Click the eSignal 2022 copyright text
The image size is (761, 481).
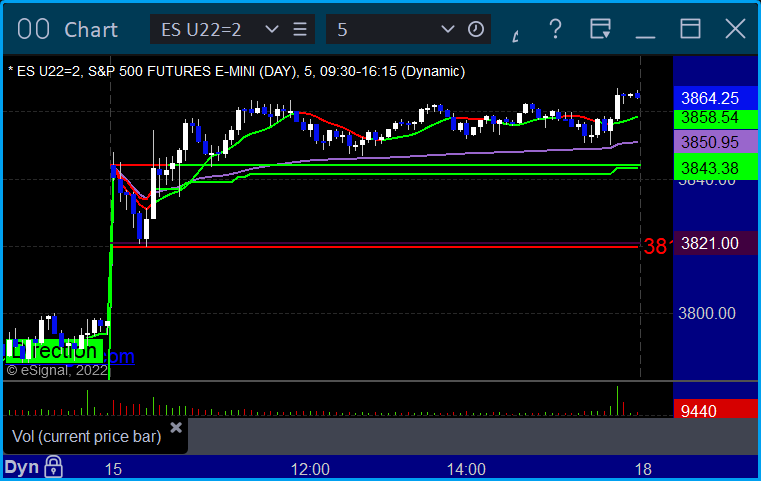57,371
